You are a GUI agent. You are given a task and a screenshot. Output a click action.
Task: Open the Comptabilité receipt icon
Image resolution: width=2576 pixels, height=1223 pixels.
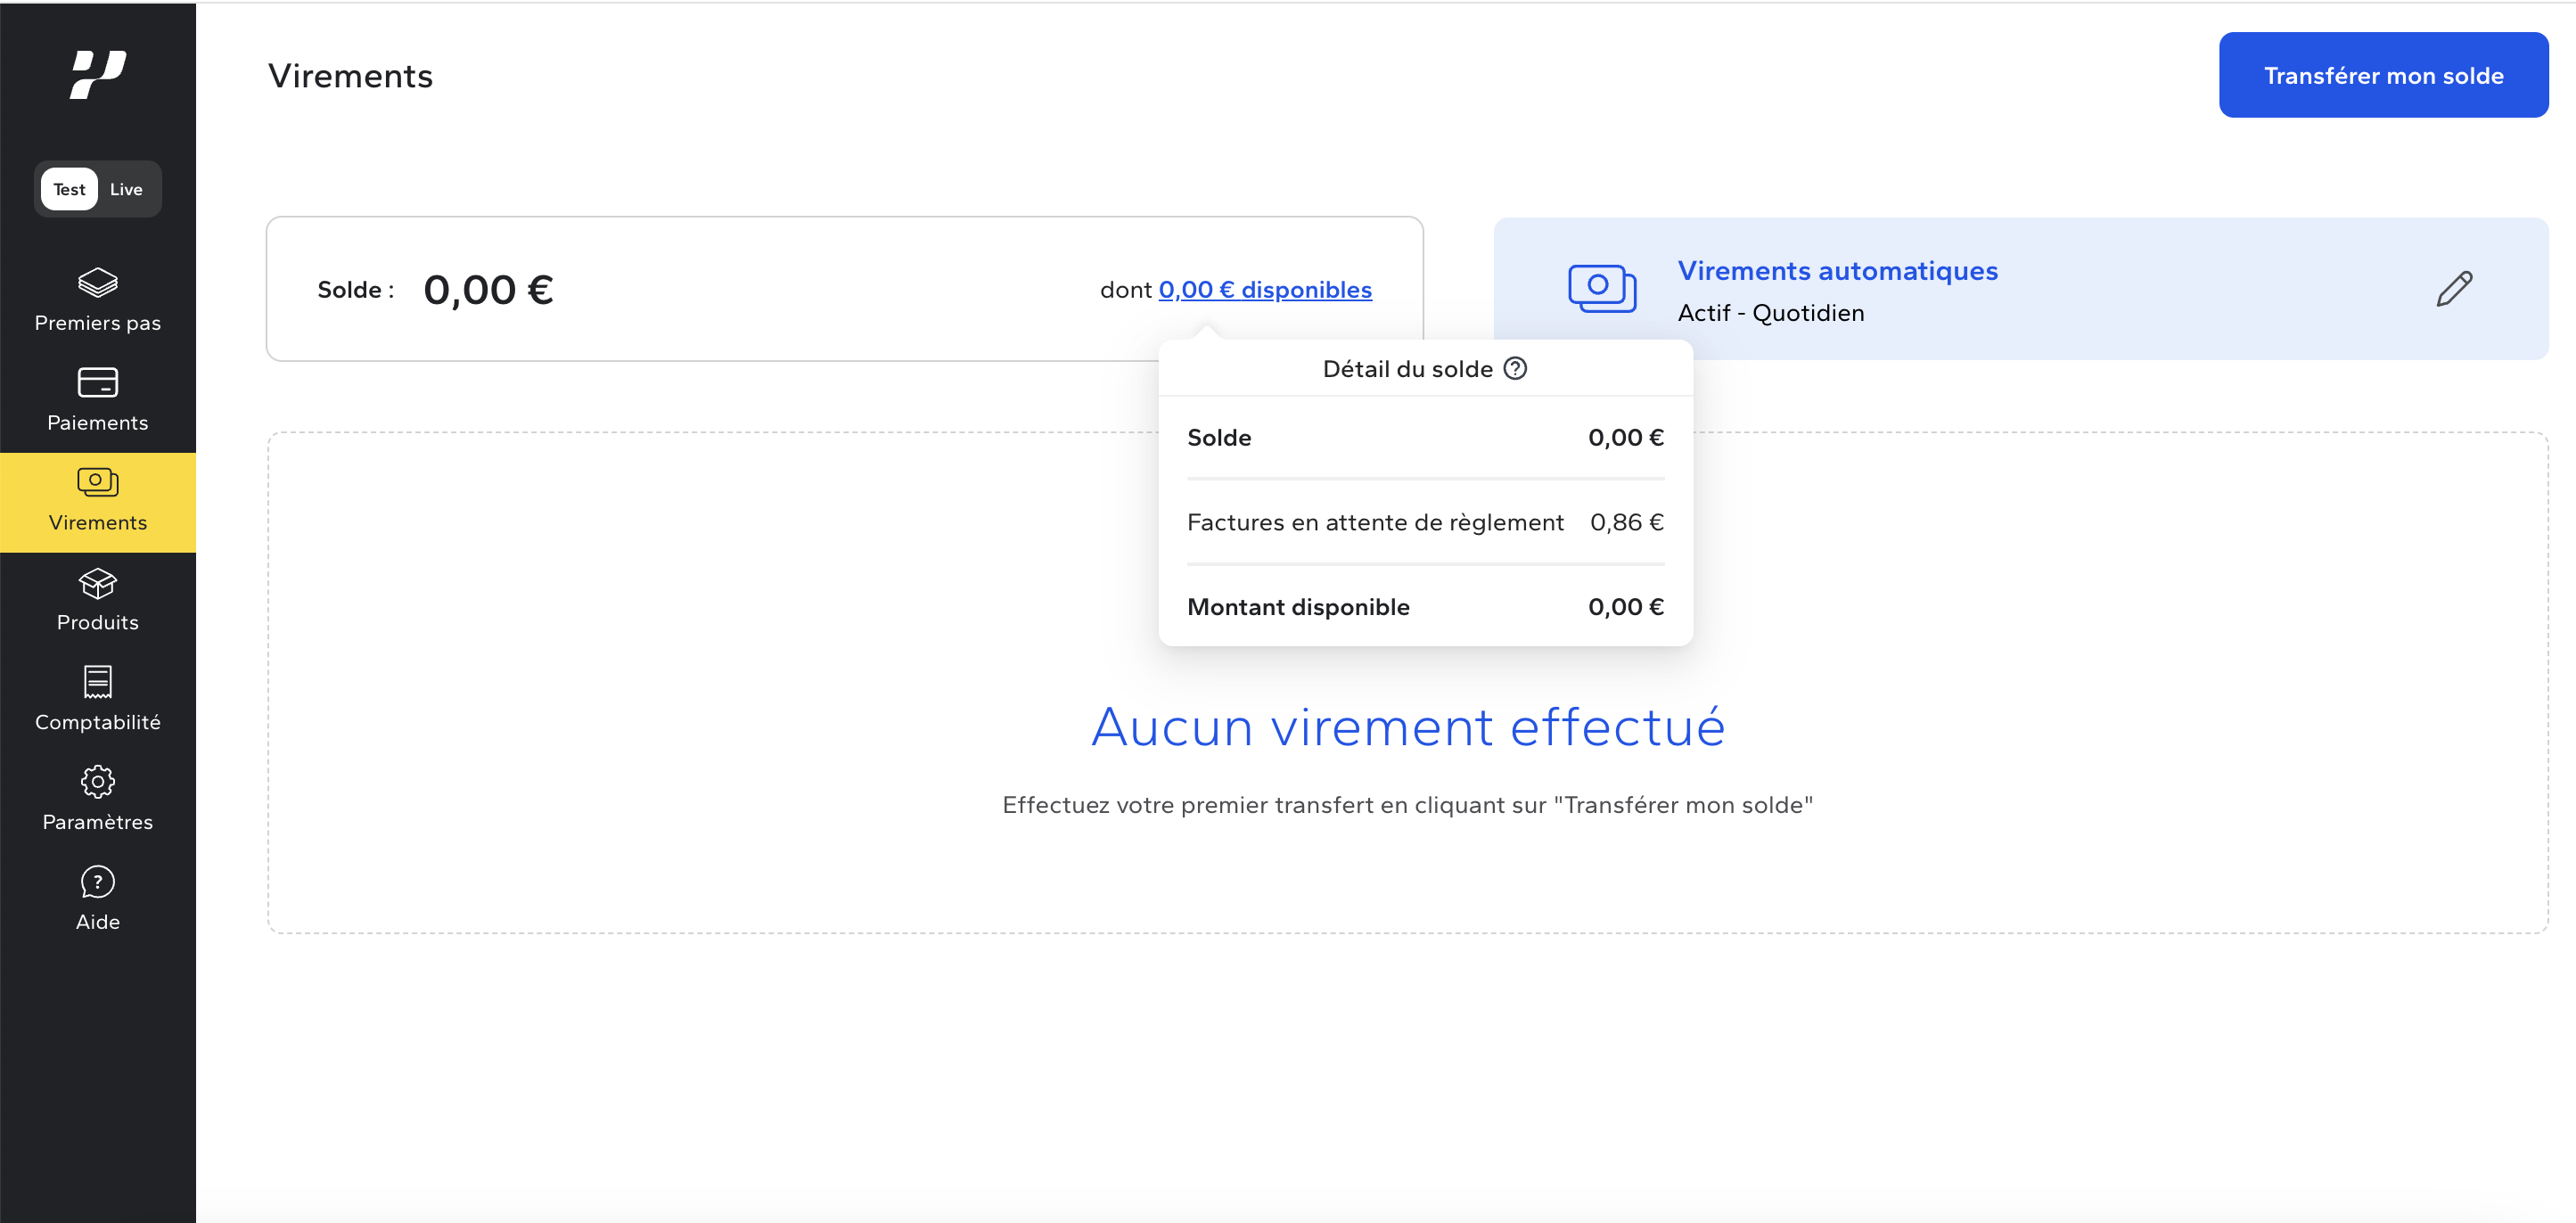(x=98, y=682)
